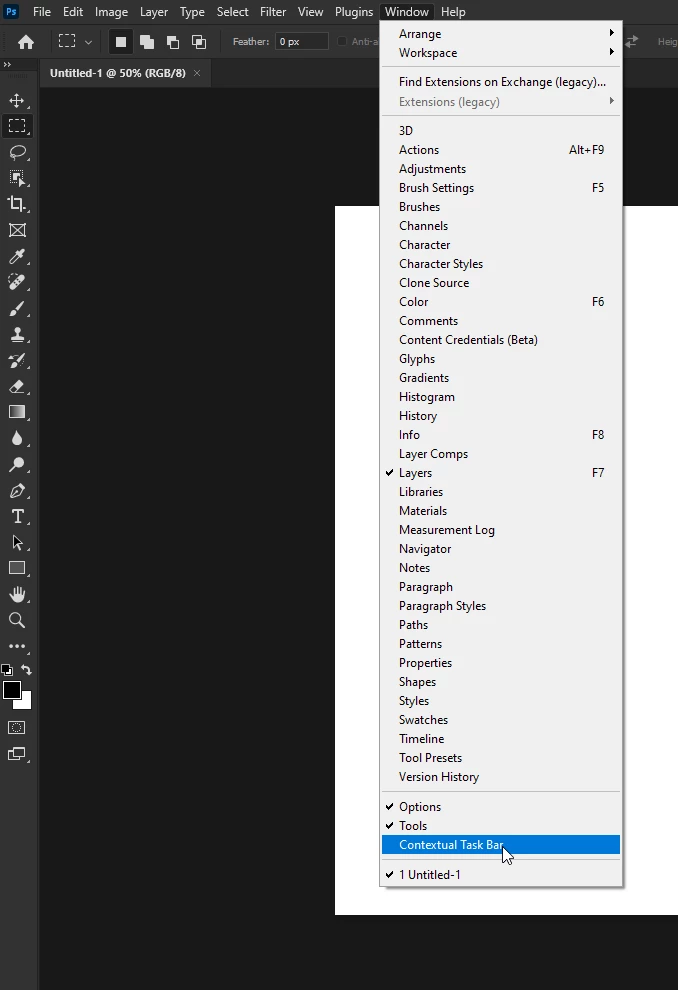Open the Brush Settings panel
Viewport: 678px width, 990px height.
tap(501, 188)
